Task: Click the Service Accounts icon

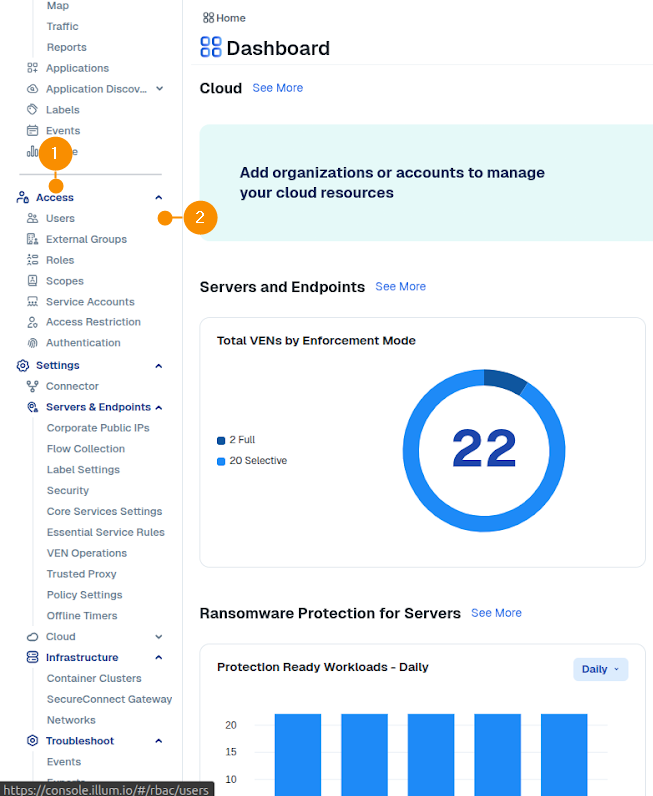Action: [33, 302]
